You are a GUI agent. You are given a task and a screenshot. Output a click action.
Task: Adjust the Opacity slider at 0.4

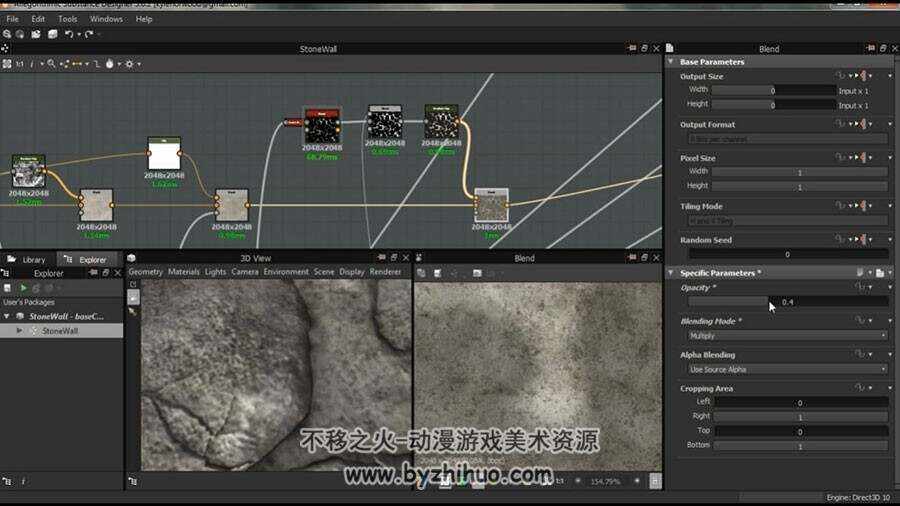point(788,302)
